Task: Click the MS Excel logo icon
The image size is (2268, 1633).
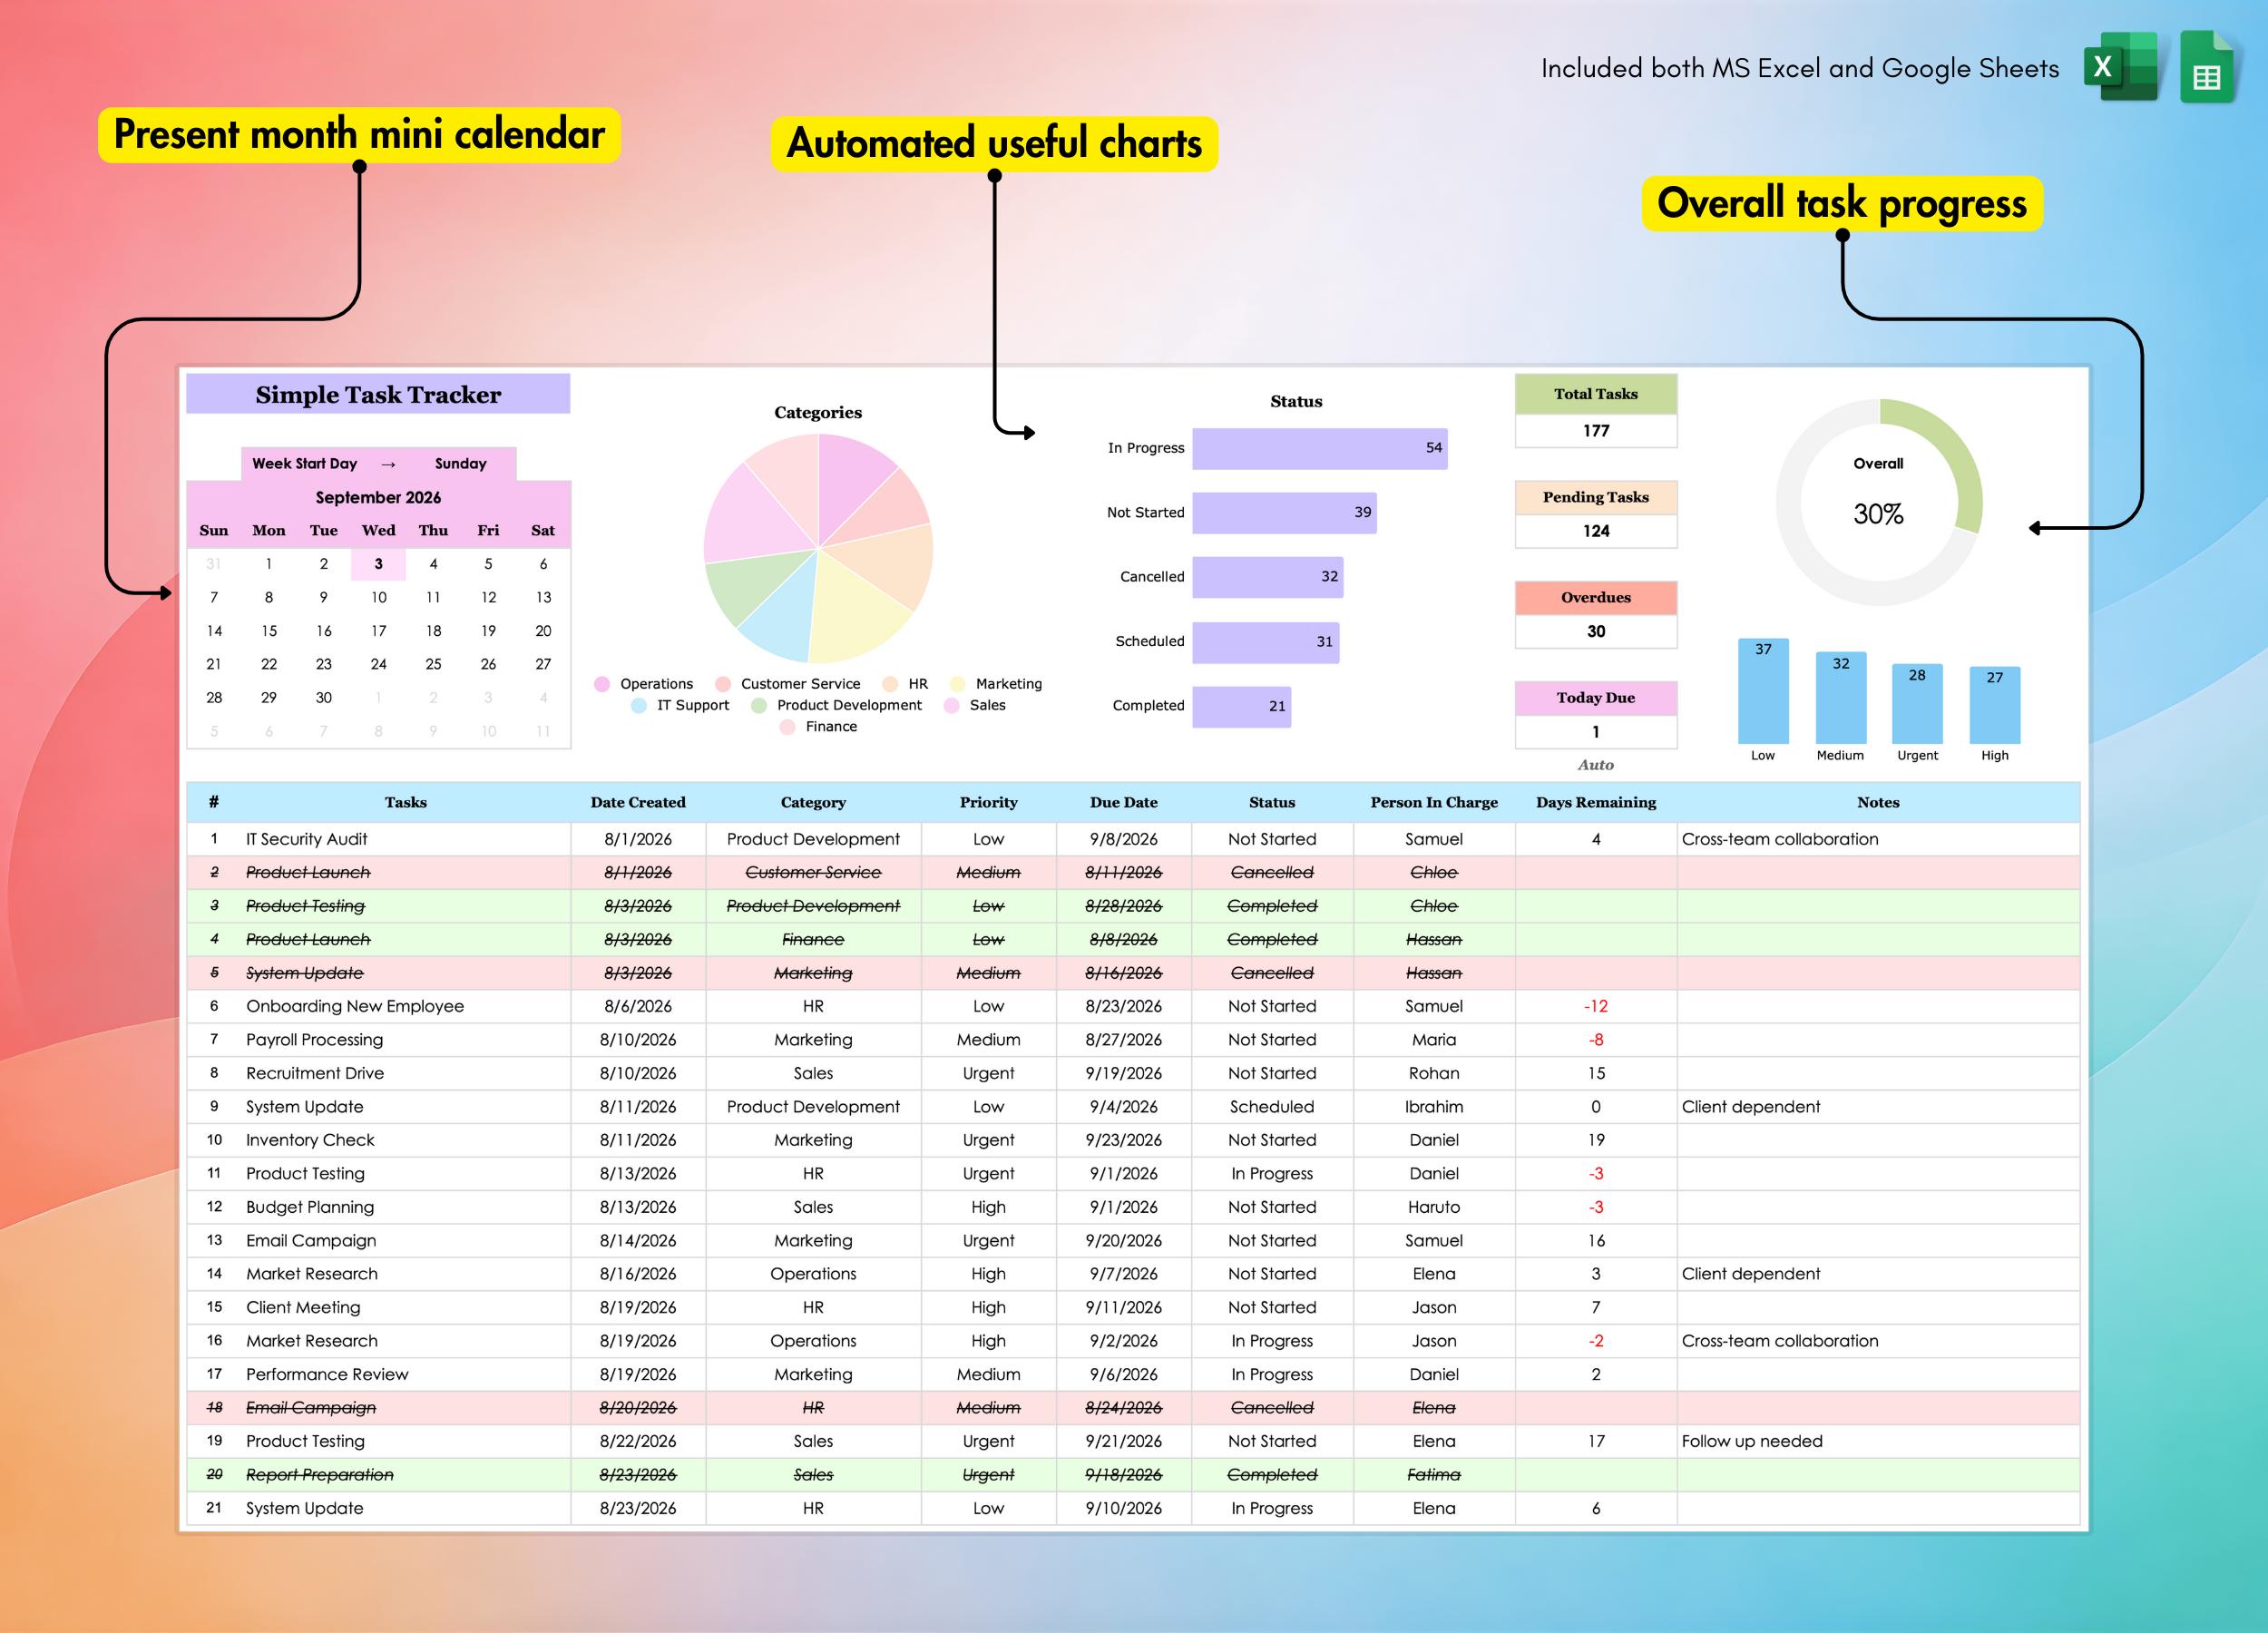Action: click(x=2121, y=66)
